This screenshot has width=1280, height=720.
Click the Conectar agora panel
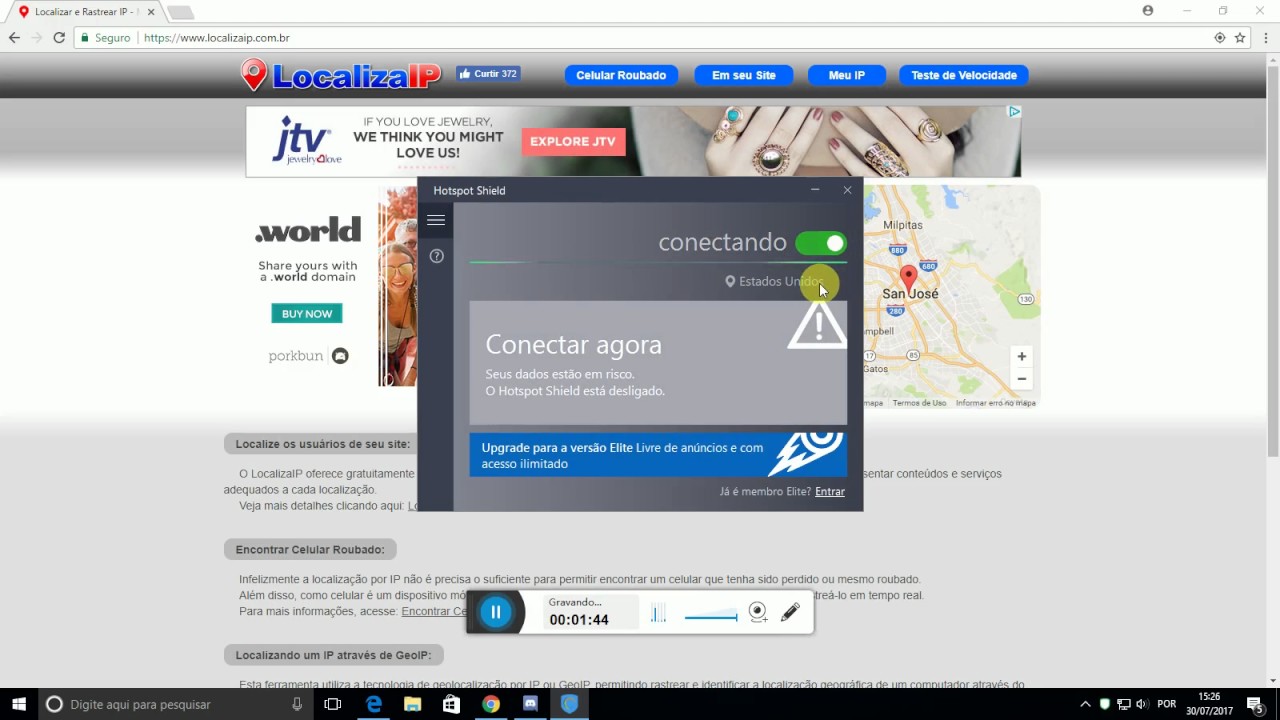pos(658,363)
